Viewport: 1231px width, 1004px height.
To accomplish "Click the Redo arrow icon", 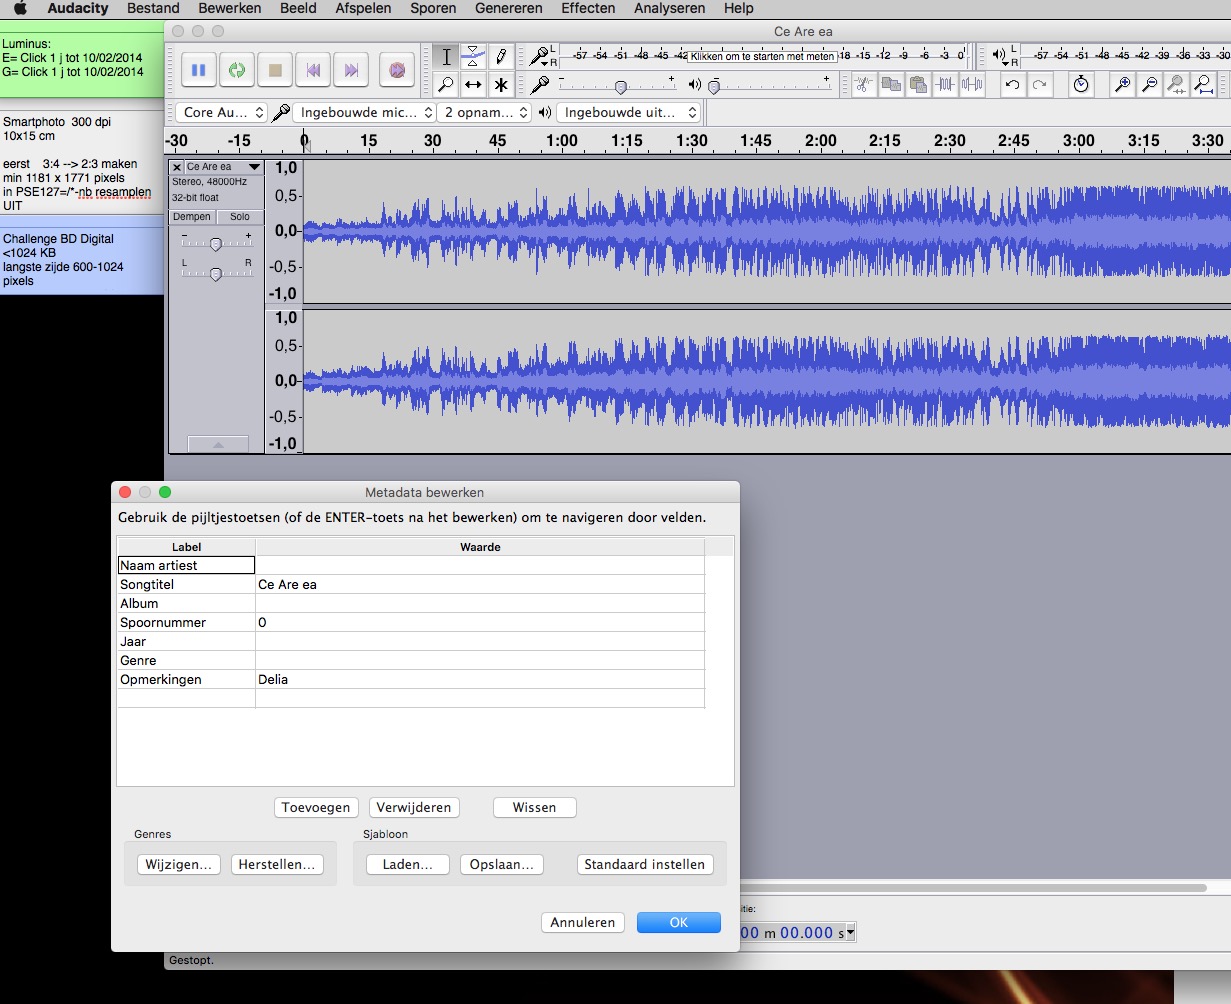I will pyautogui.click(x=1040, y=85).
